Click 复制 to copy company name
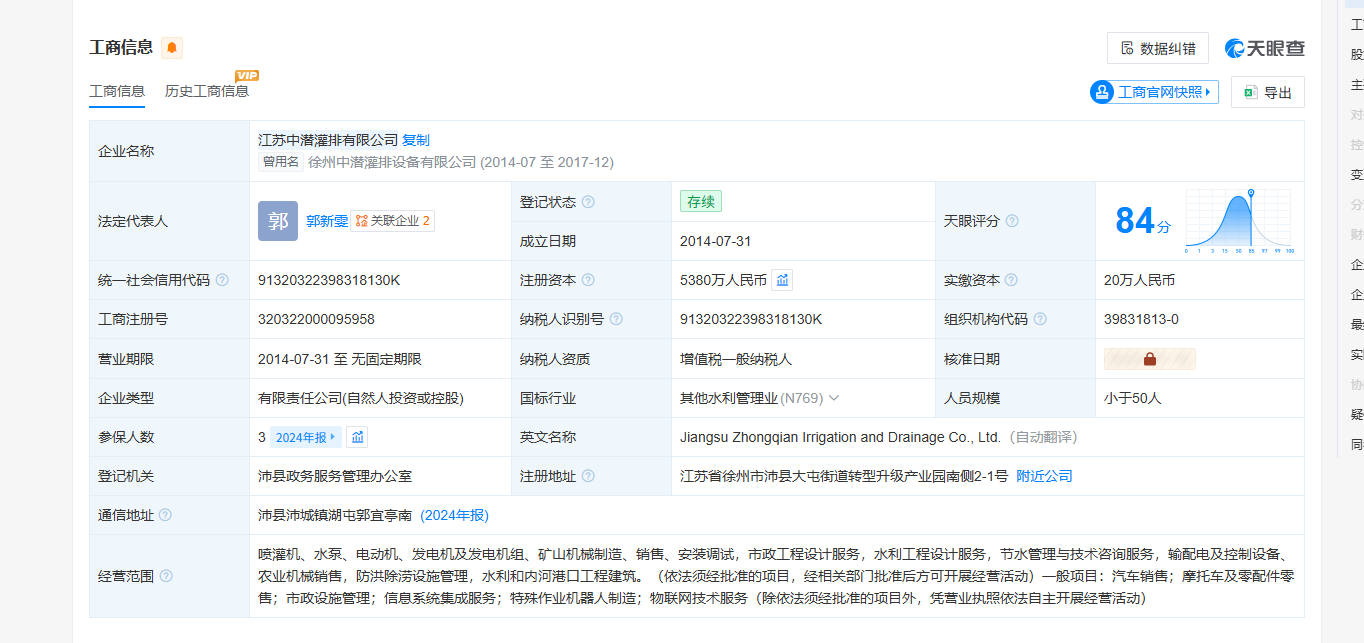 click(416, 140)
